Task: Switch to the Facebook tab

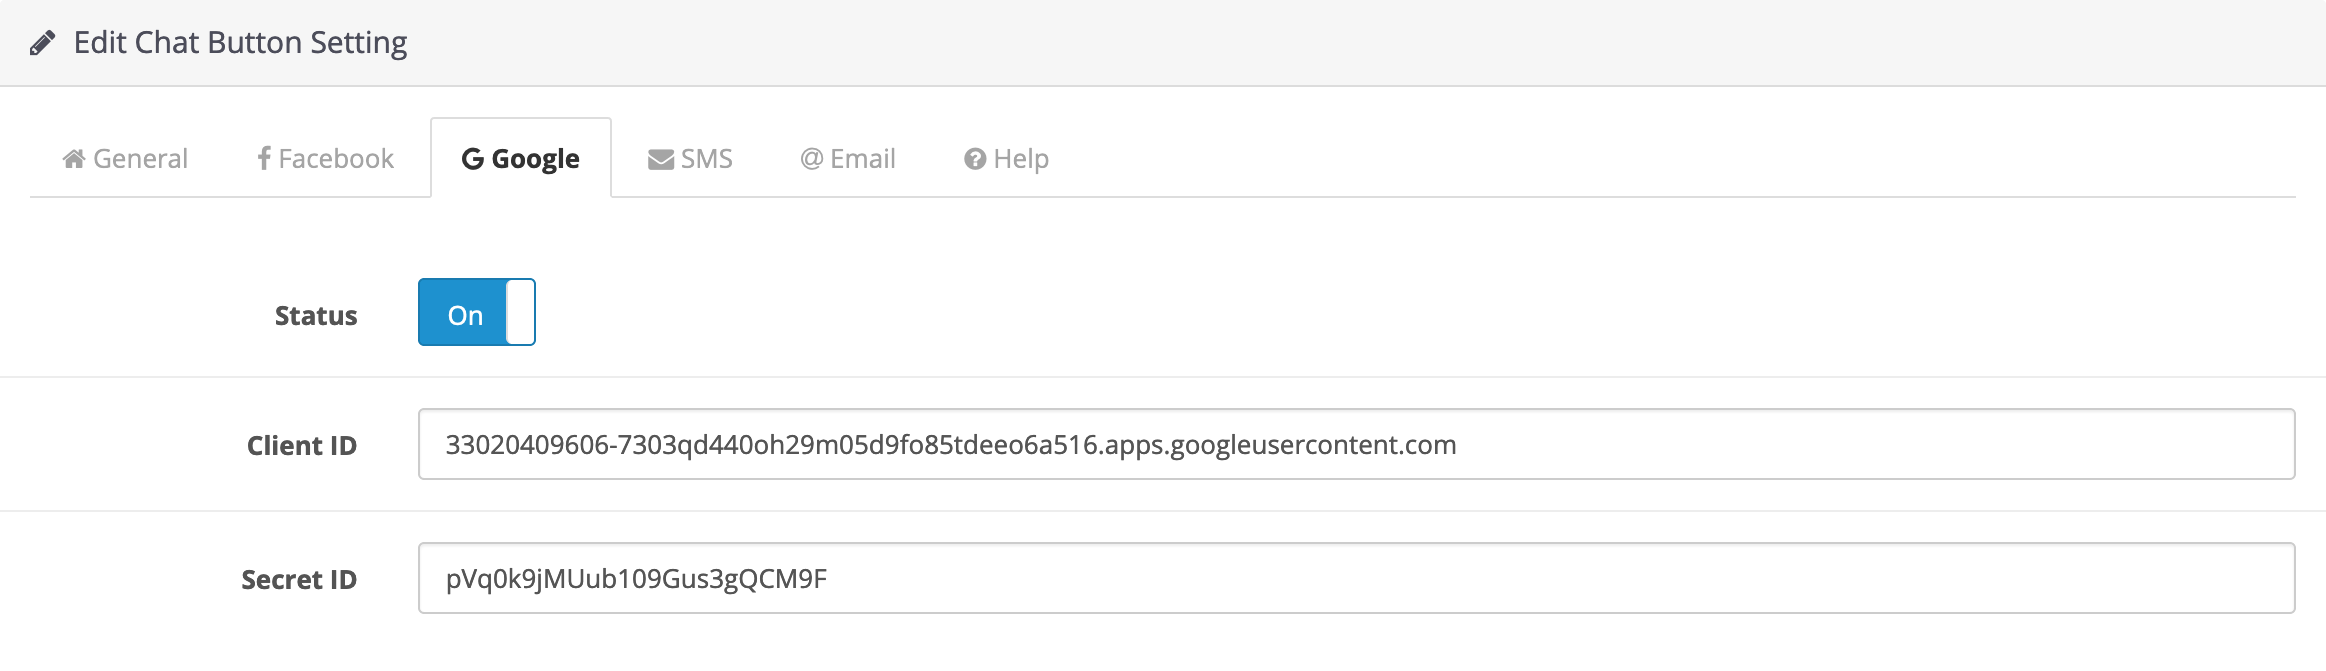Action: coord(336,159)
